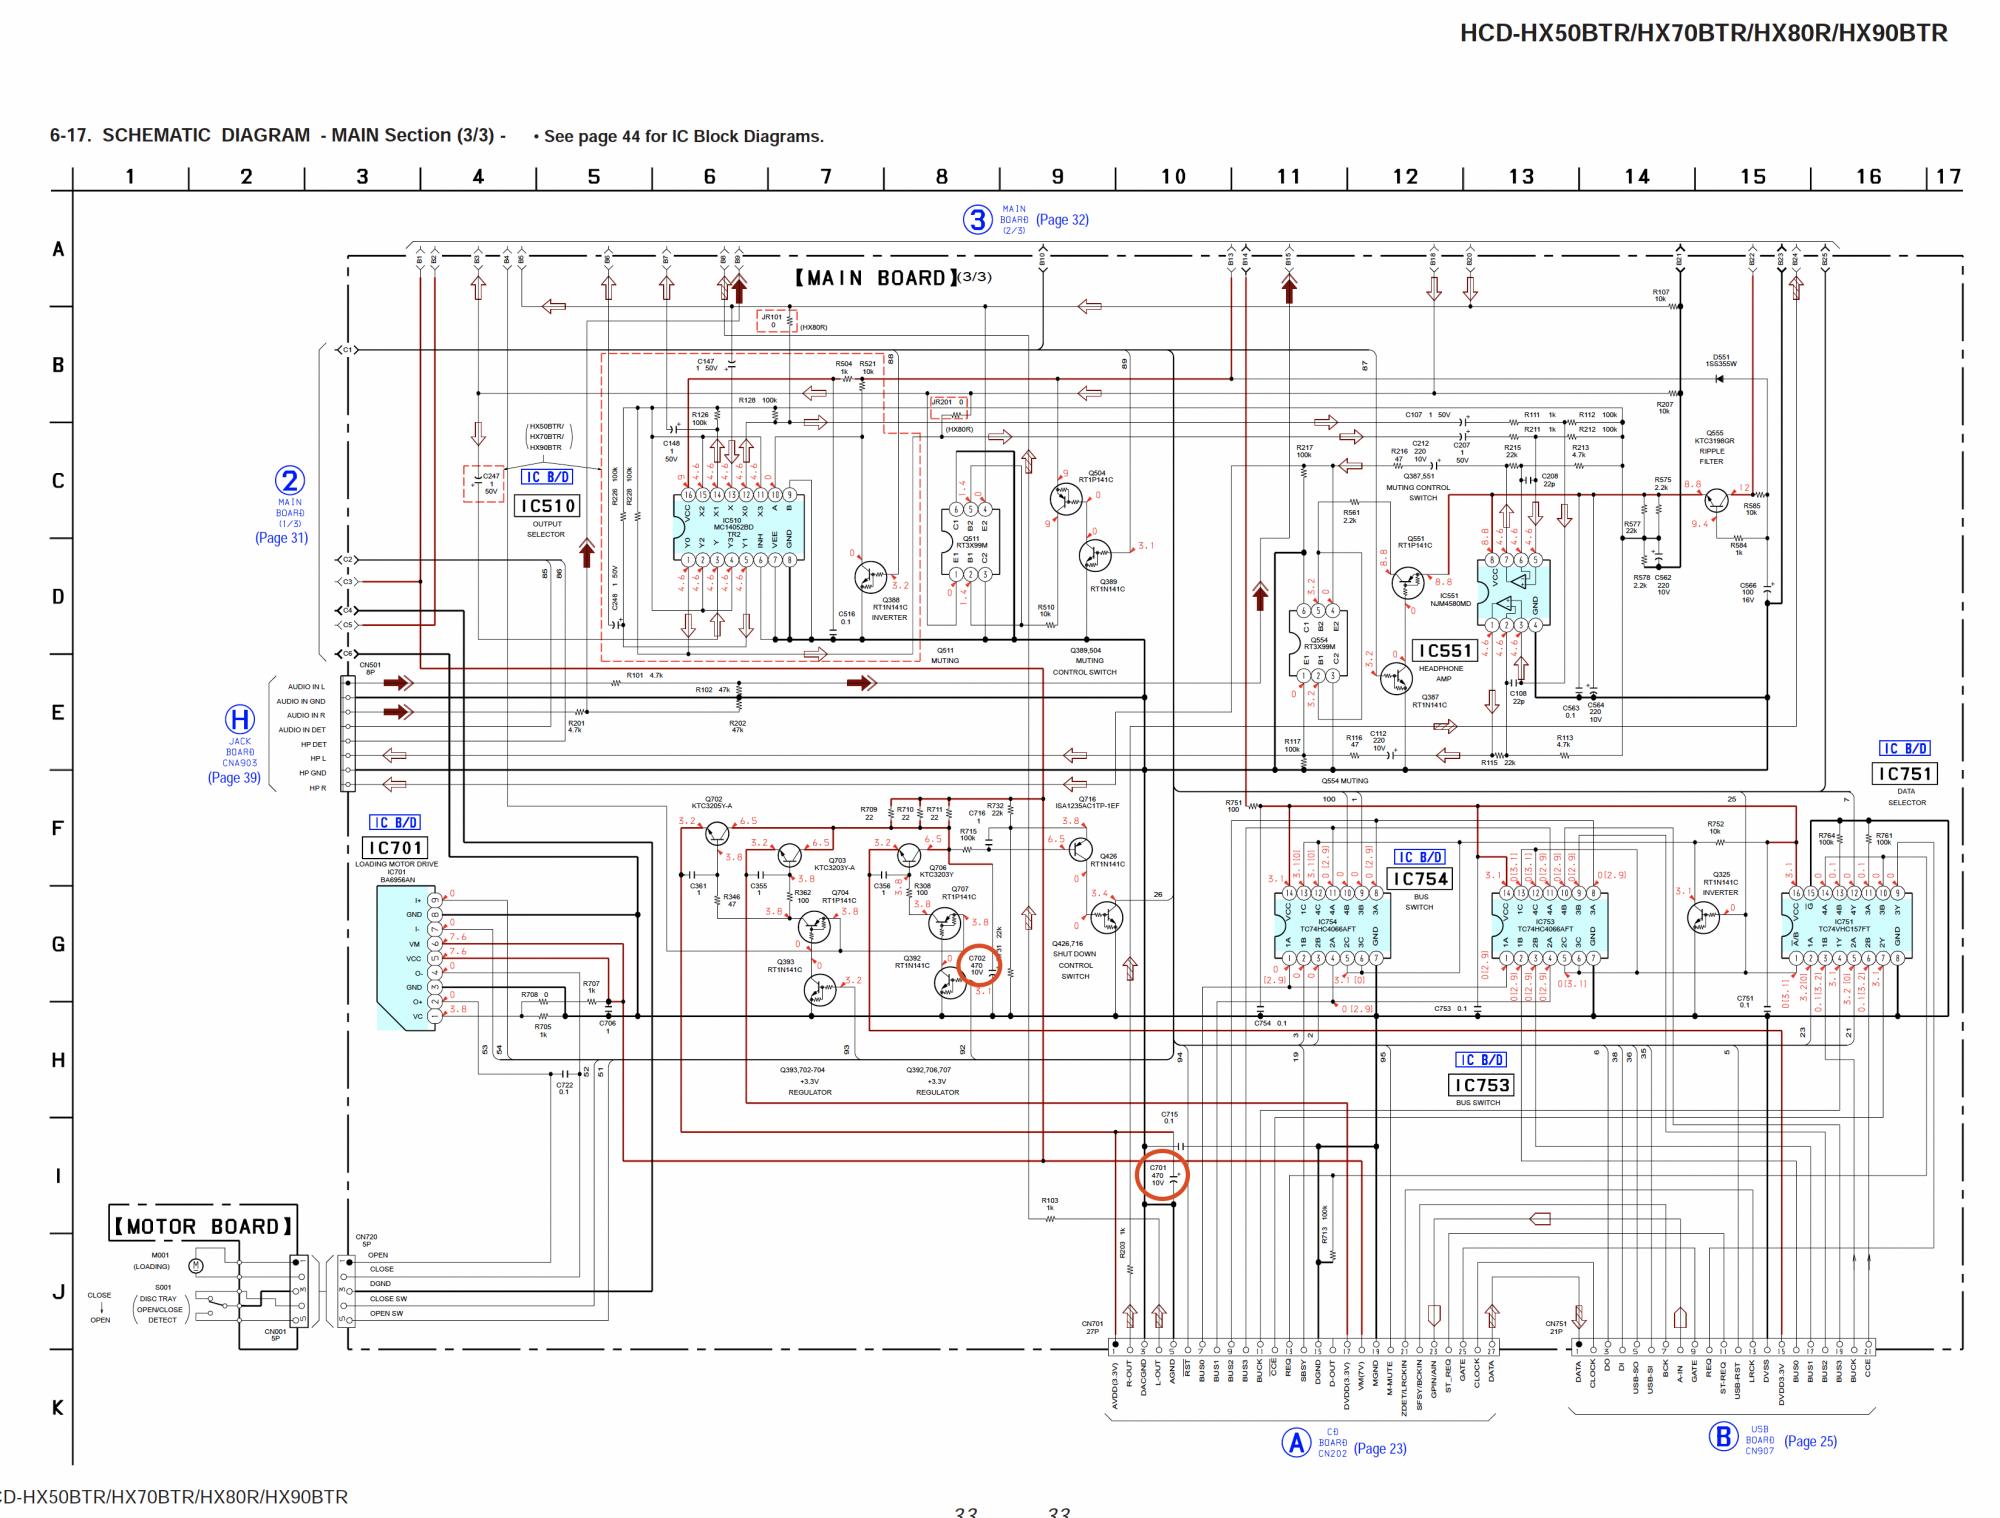Click the IC B/D tag above IC510

(546, 478)
